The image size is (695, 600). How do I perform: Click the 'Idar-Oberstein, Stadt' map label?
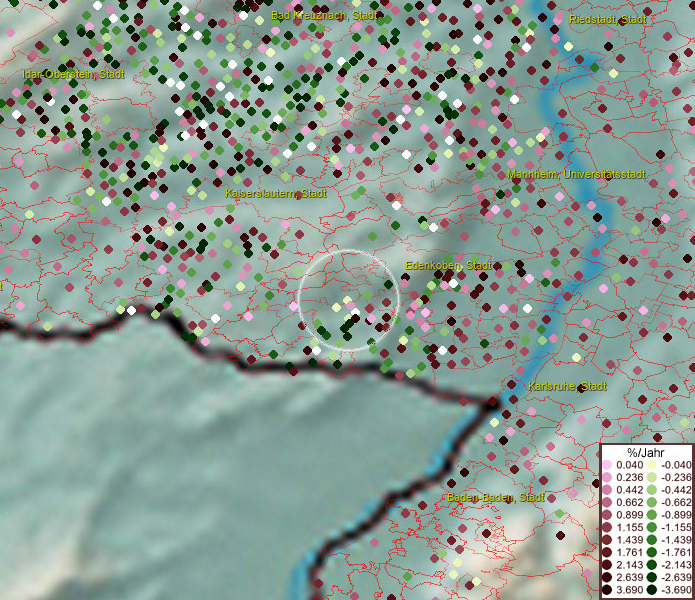click(73, 74)
